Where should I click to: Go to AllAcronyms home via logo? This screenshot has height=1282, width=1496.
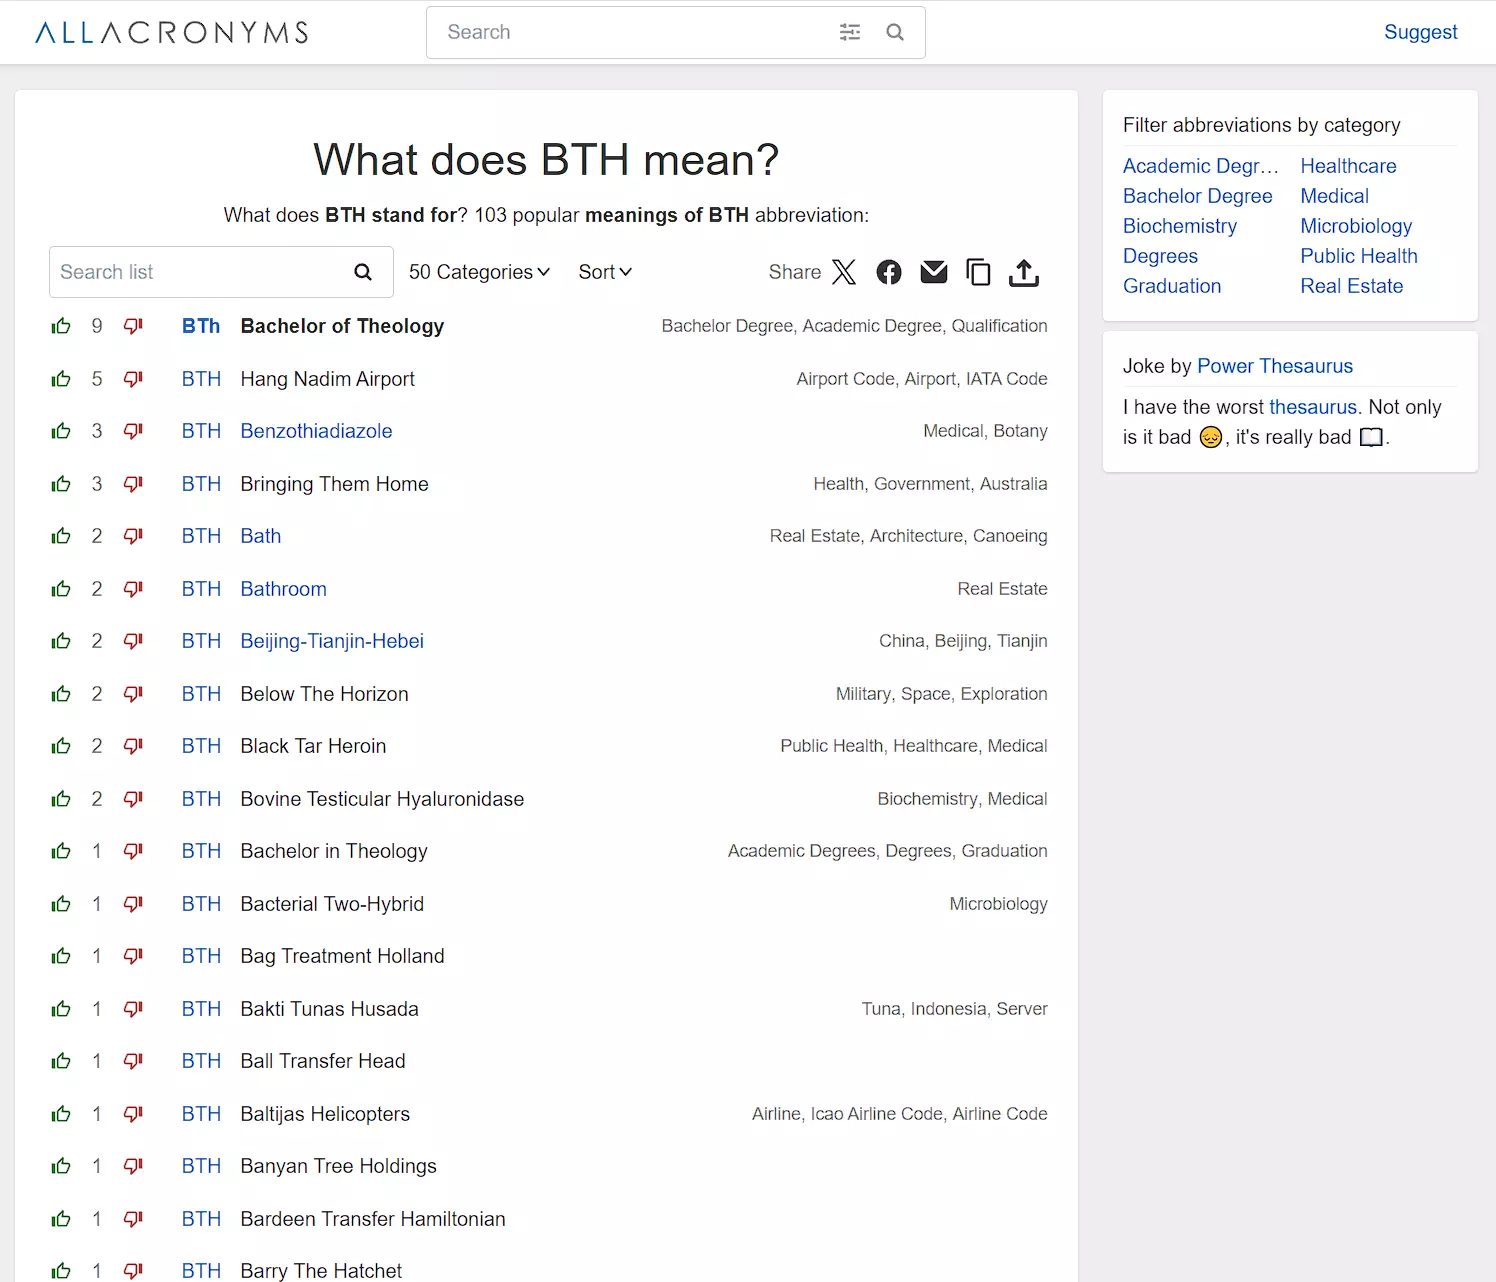point(172,32)
